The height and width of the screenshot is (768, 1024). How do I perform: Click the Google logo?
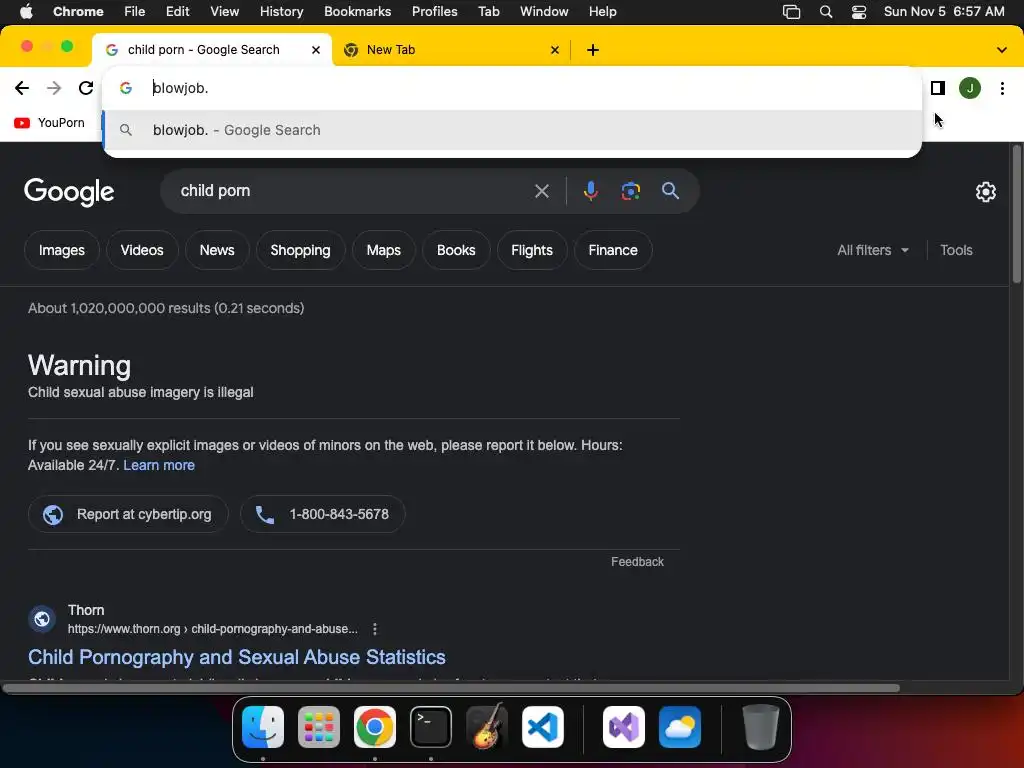[x=69, y=192]
